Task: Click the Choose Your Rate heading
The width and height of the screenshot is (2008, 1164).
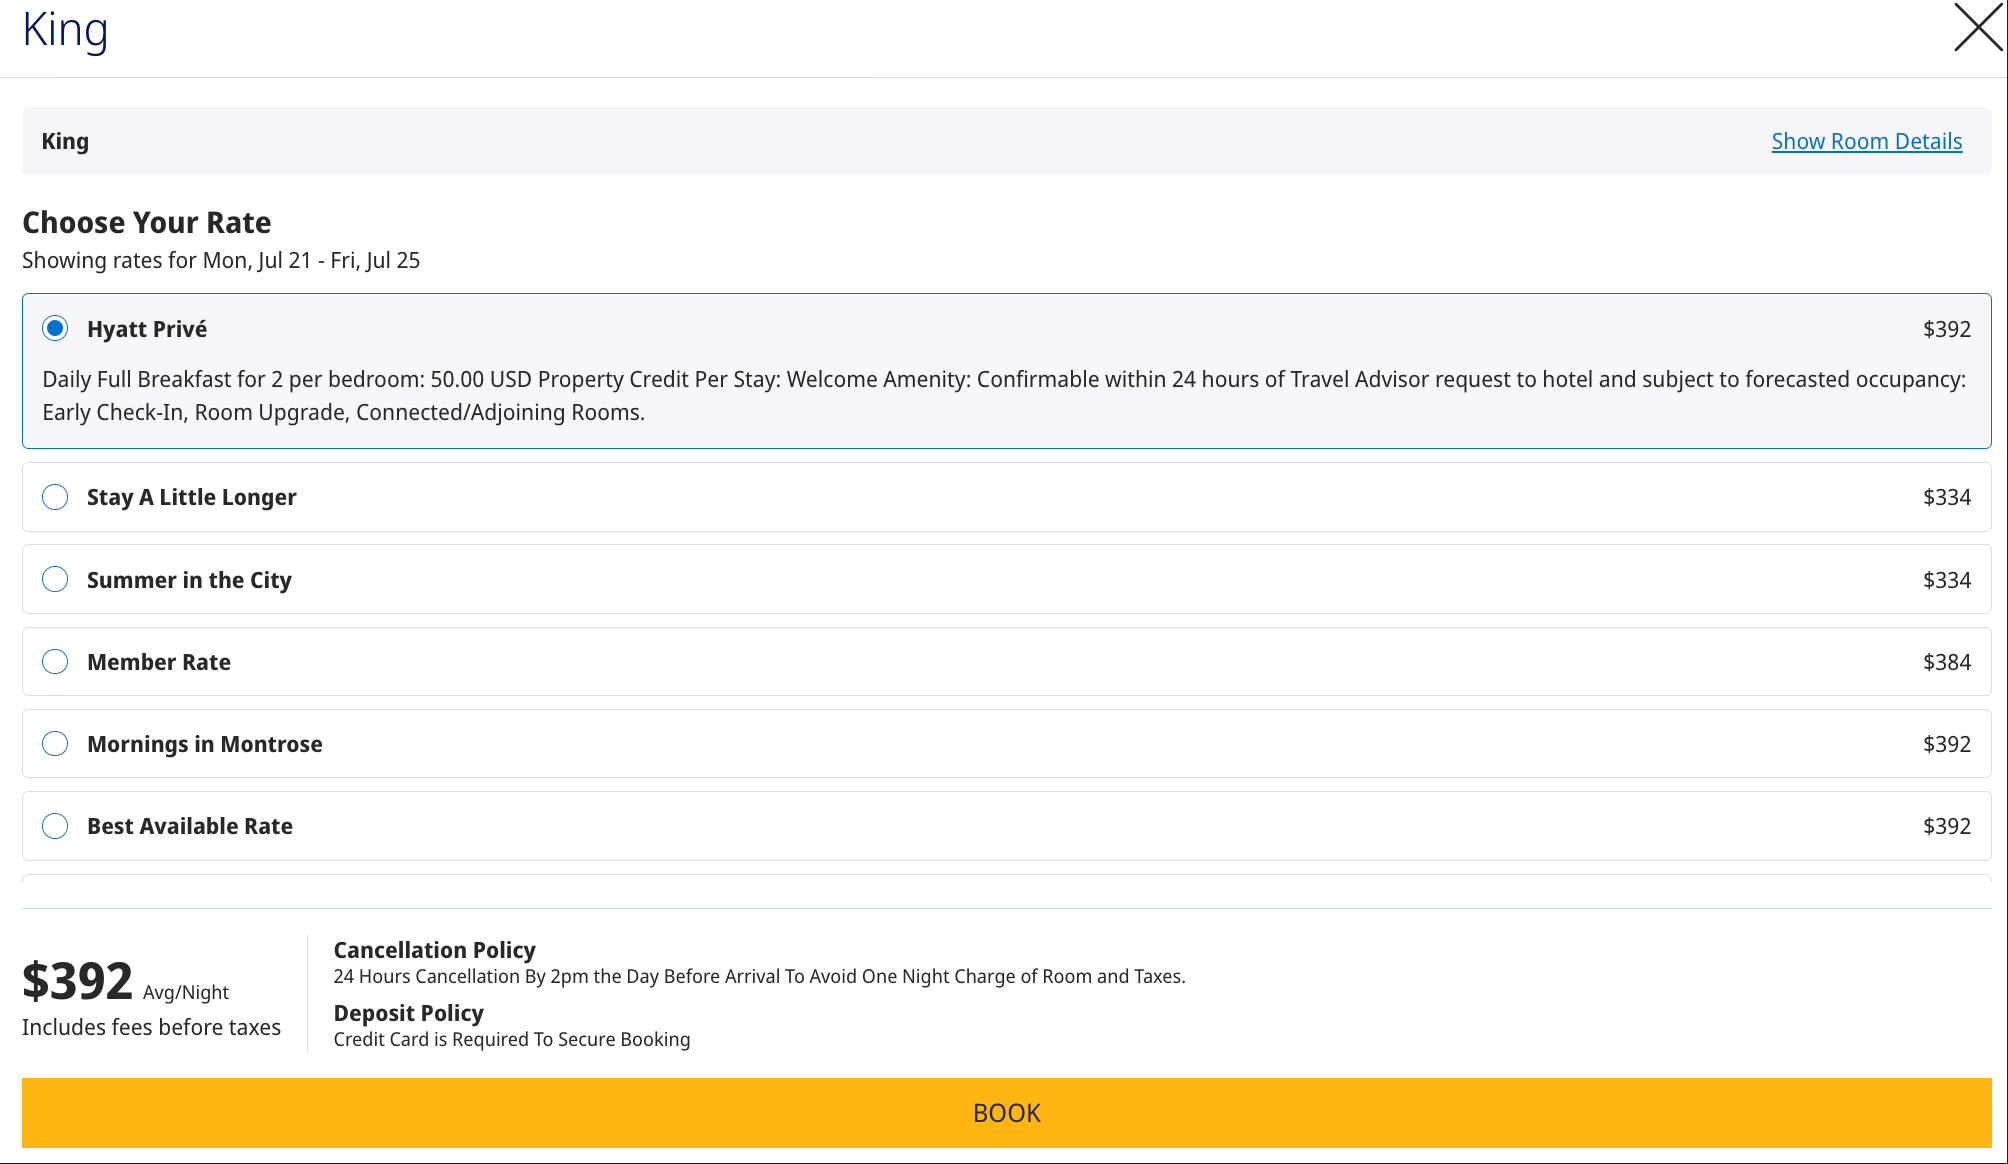Action: tap(147, 222)
